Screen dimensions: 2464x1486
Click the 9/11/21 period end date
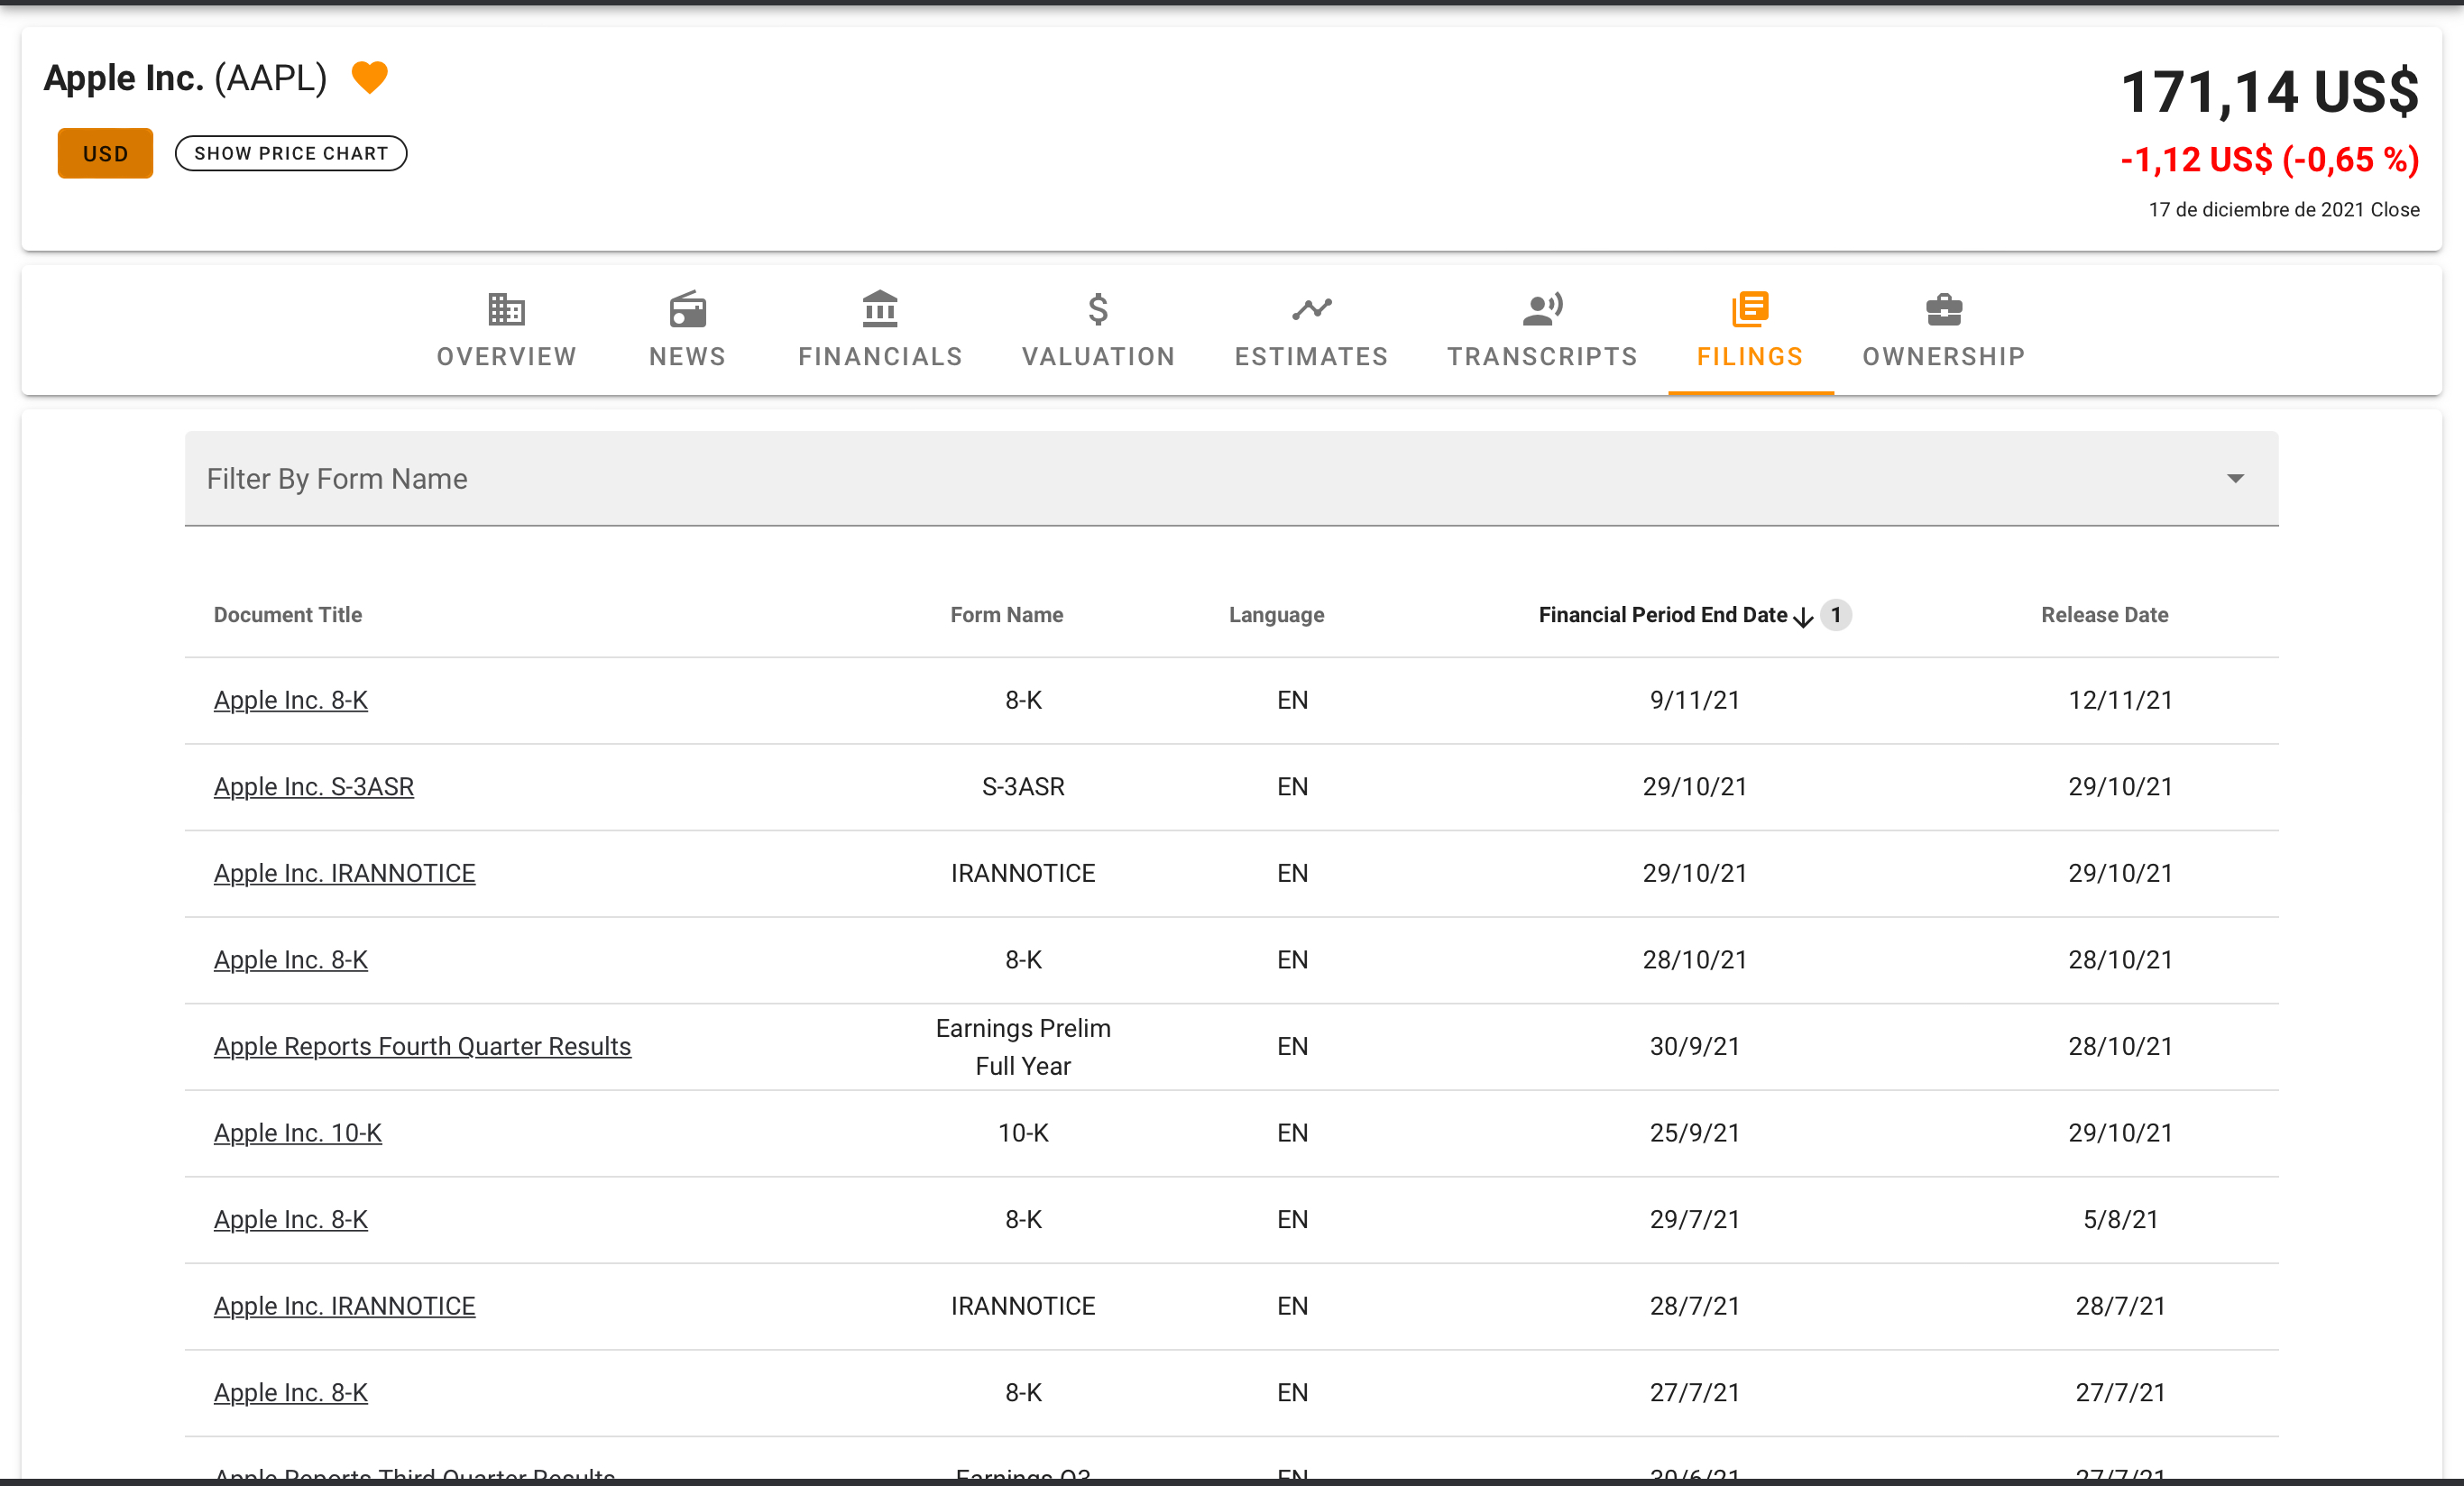point(1694,701)
